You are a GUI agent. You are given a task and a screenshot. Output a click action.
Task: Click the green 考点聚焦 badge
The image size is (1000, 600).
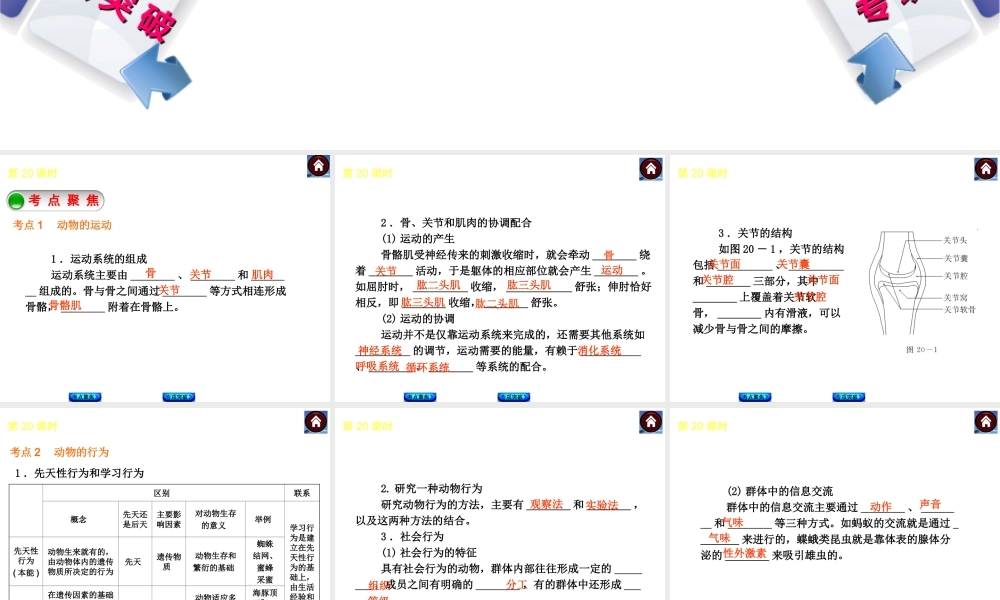pyautogui.click(x=55, y=201)
